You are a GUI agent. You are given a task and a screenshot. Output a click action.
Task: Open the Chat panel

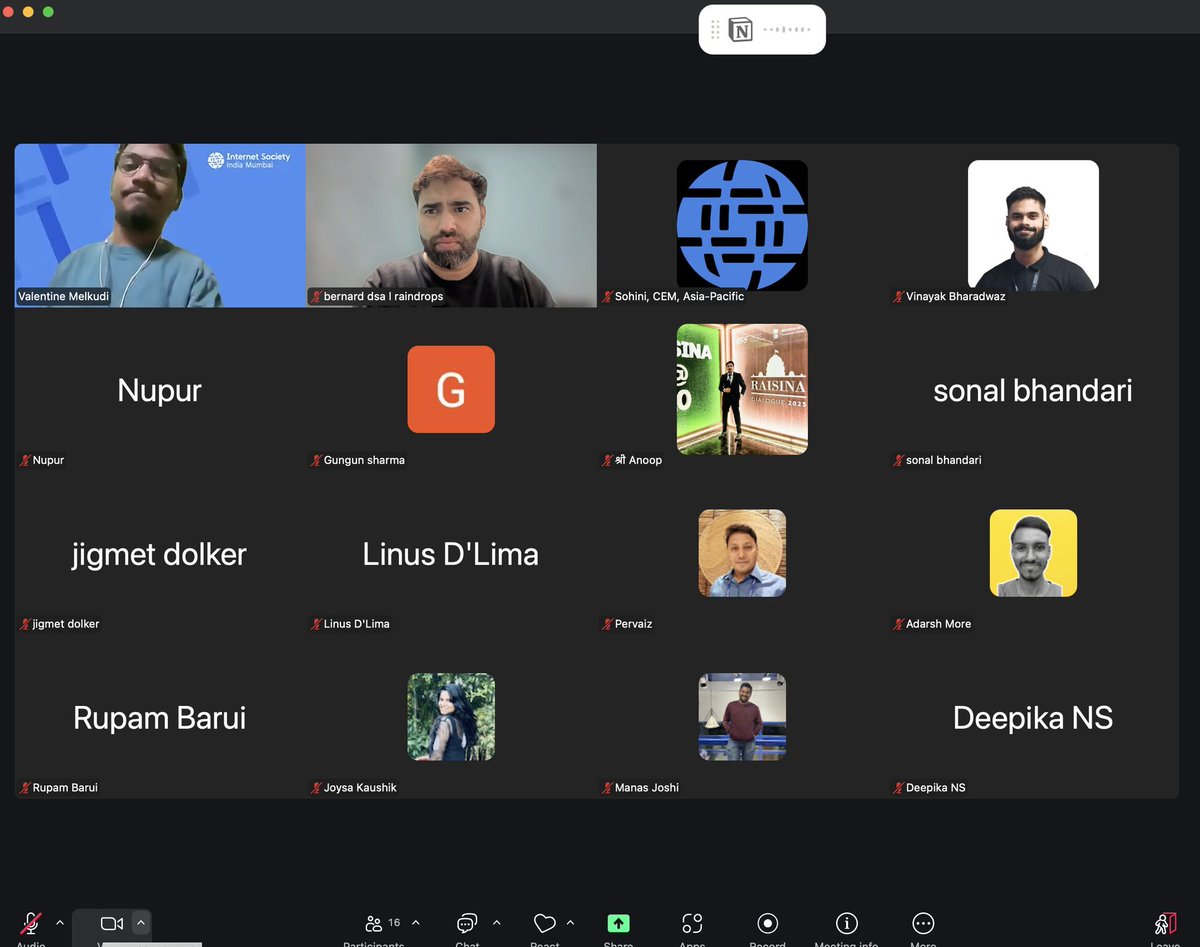coord(467,923)
